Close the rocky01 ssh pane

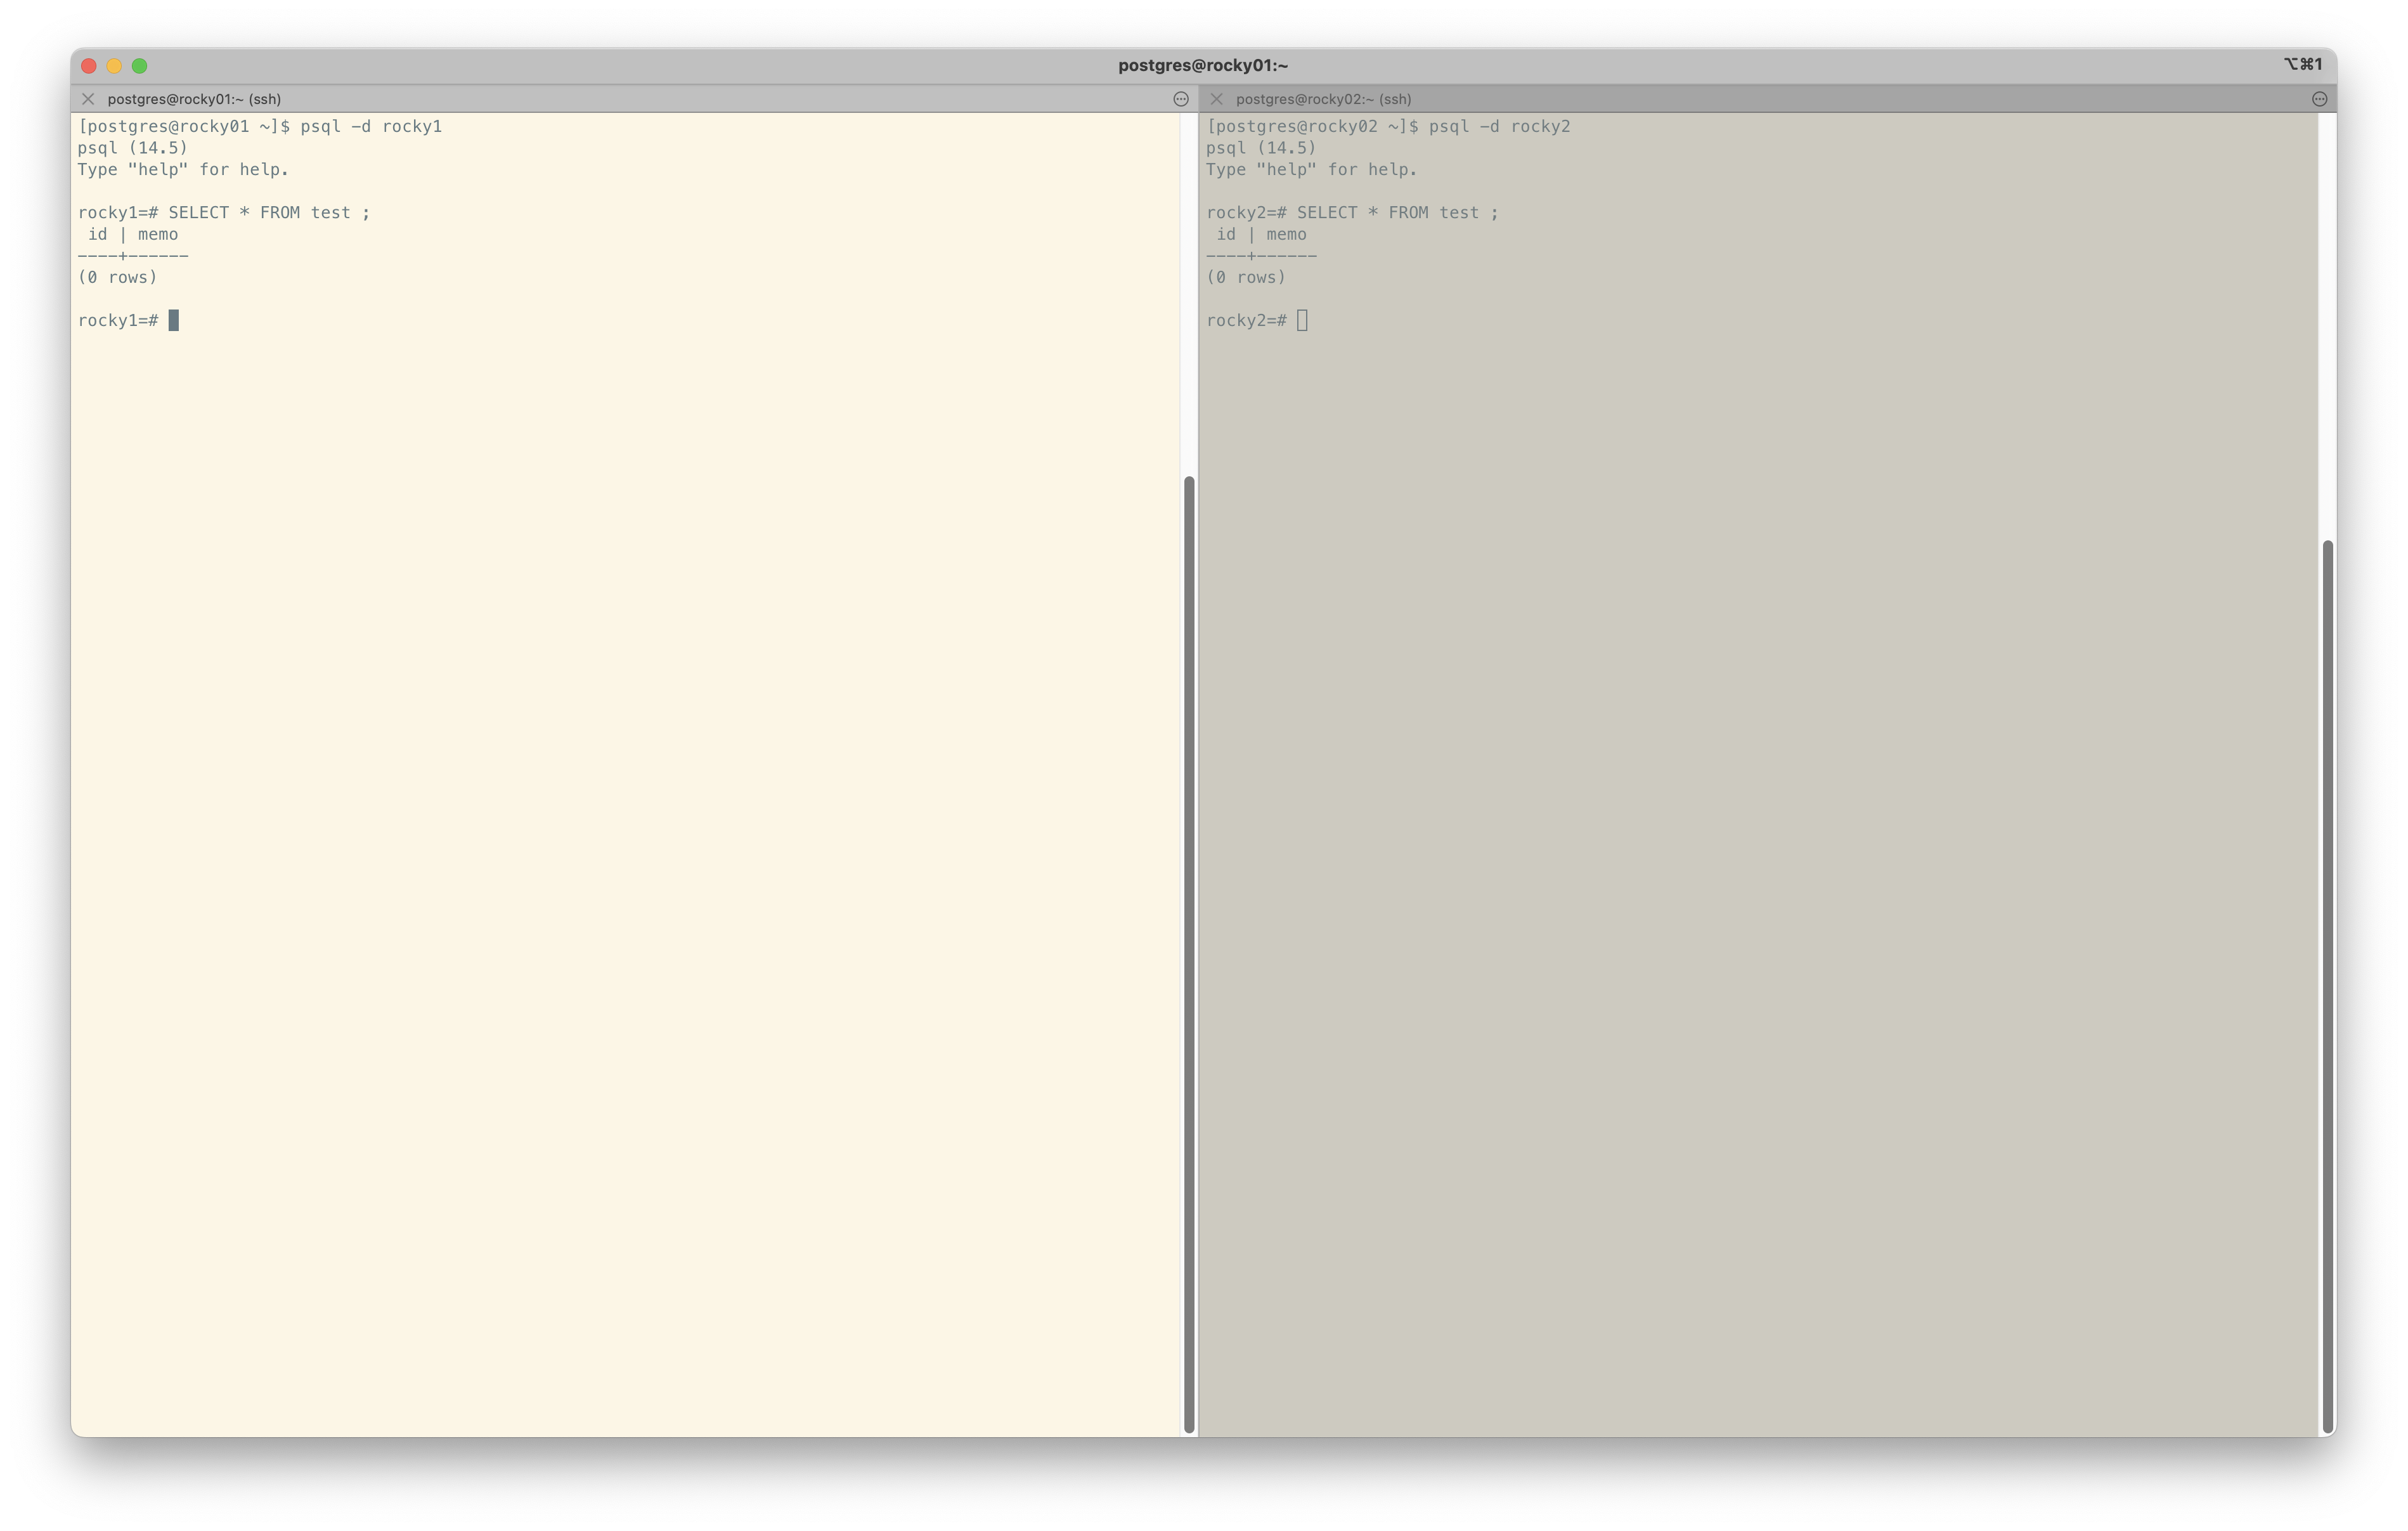click(88, 99)
